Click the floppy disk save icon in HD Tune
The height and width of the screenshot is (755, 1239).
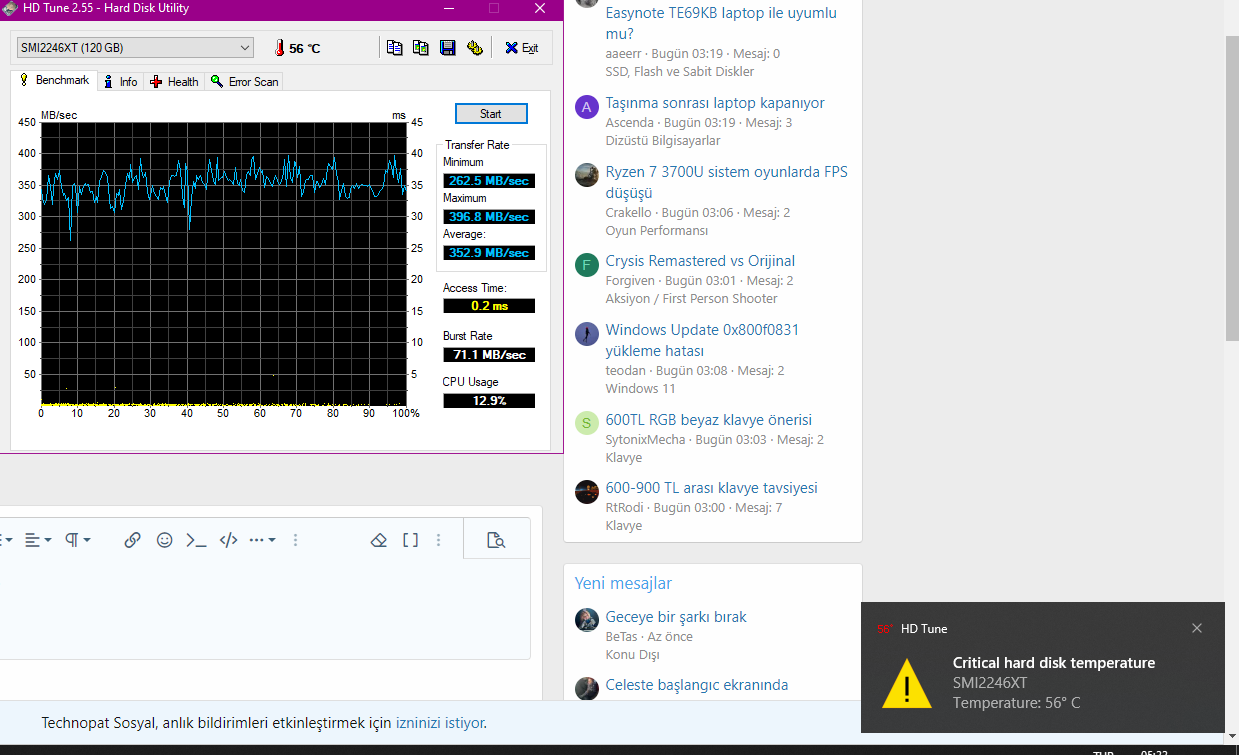pyautogui.click(x=448, y=47)
